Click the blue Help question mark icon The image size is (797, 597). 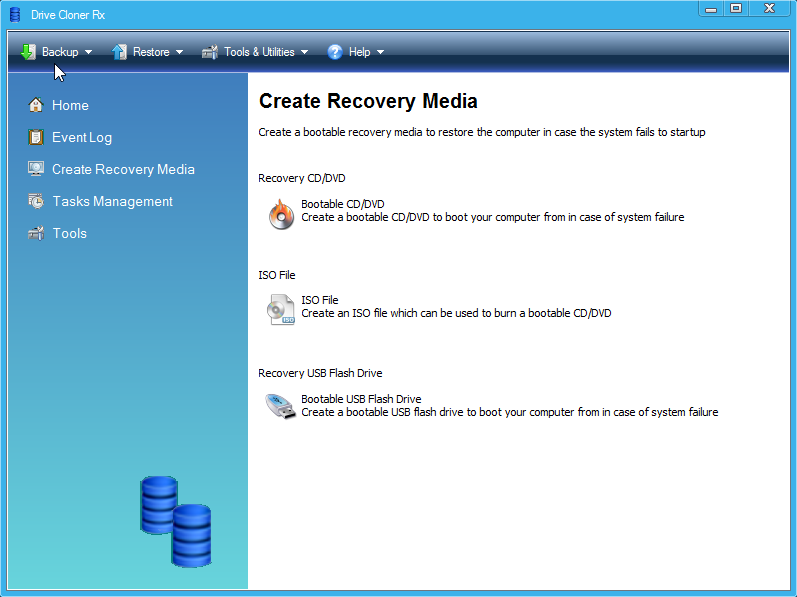click(x=334, y=52)
